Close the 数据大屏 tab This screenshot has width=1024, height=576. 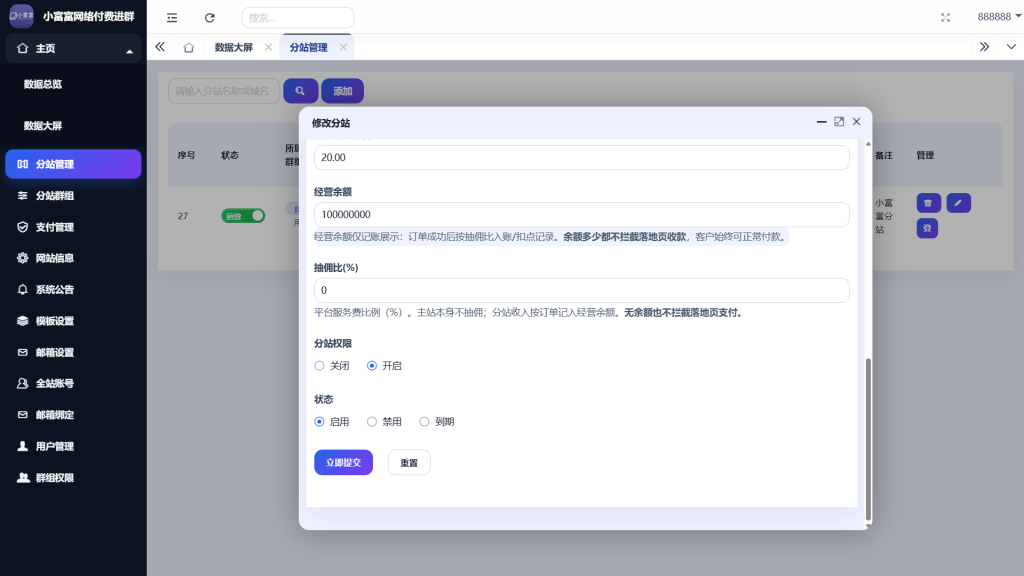[x=268, y=47]
